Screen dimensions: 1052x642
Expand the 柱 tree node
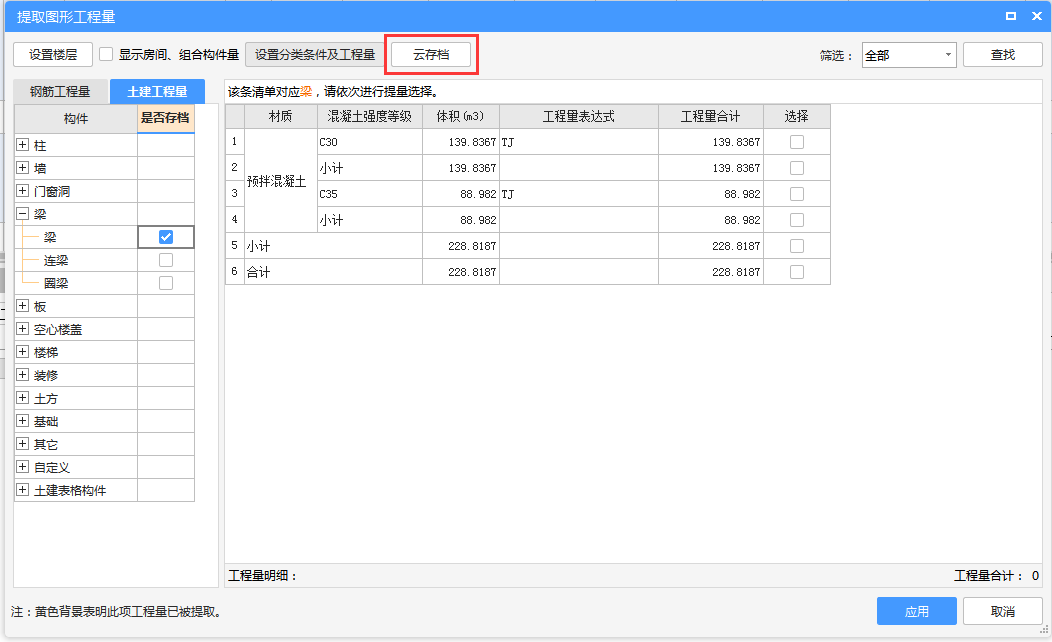23,145
